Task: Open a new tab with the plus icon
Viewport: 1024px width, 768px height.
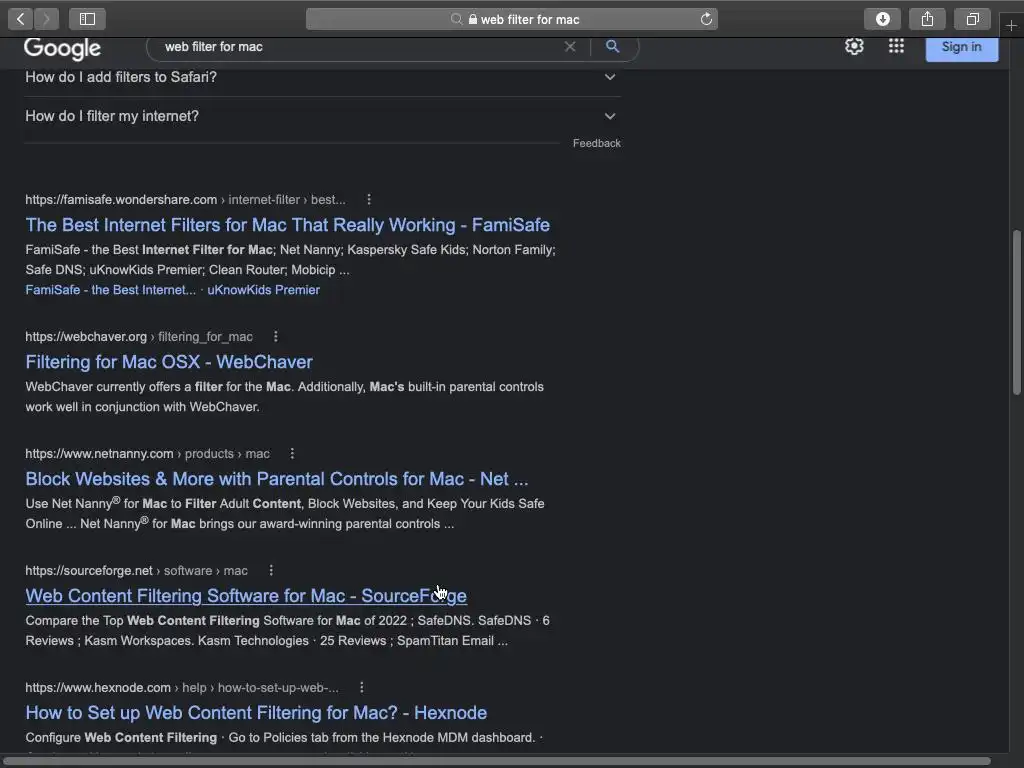Action: 1011,25
